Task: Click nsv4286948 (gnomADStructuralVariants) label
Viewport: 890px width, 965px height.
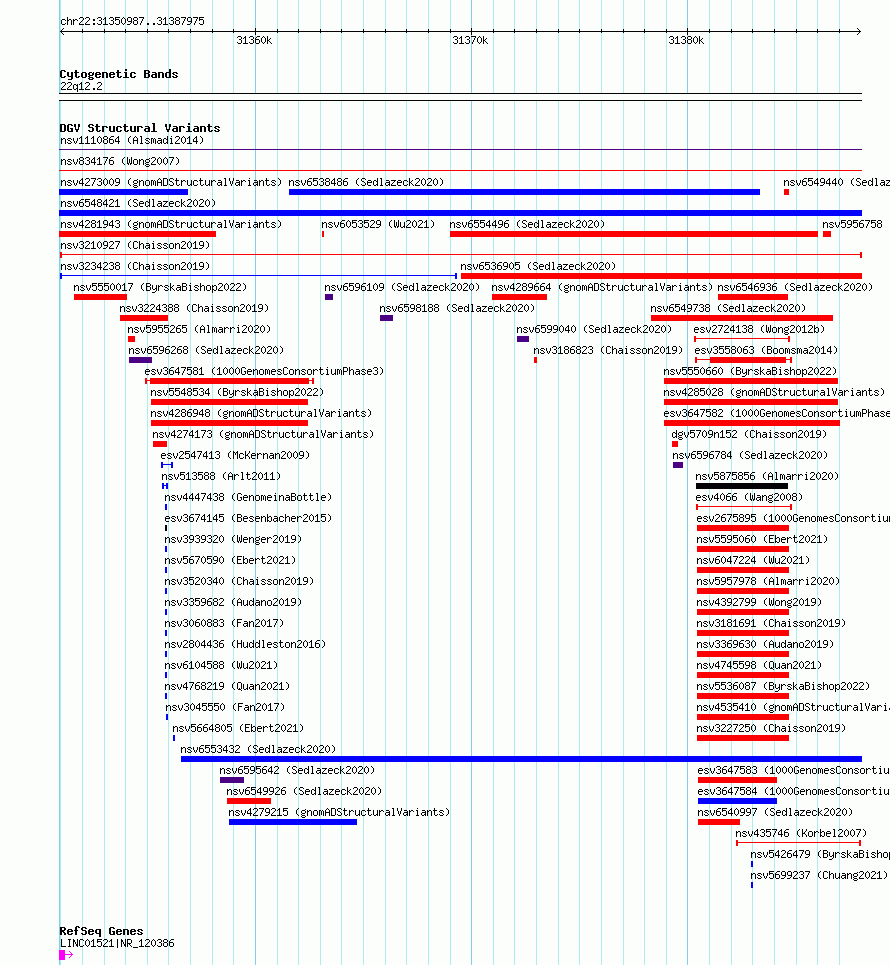Action: (x=261, y=413)
